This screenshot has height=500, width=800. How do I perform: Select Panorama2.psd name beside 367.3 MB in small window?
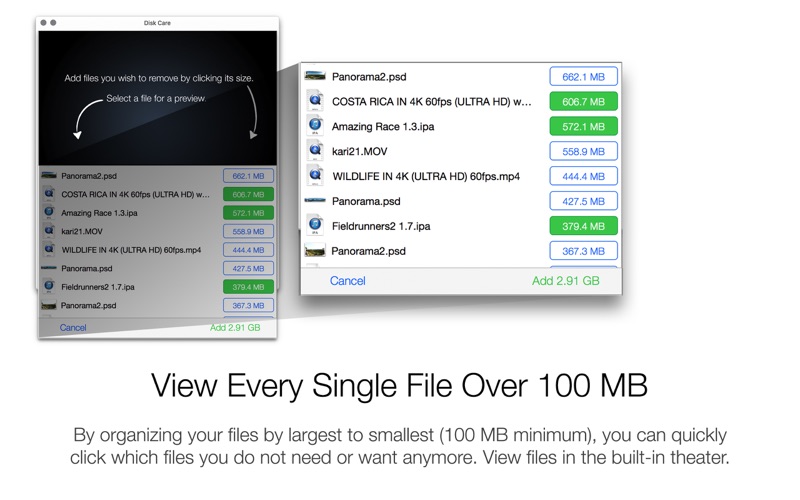(88, 306)
